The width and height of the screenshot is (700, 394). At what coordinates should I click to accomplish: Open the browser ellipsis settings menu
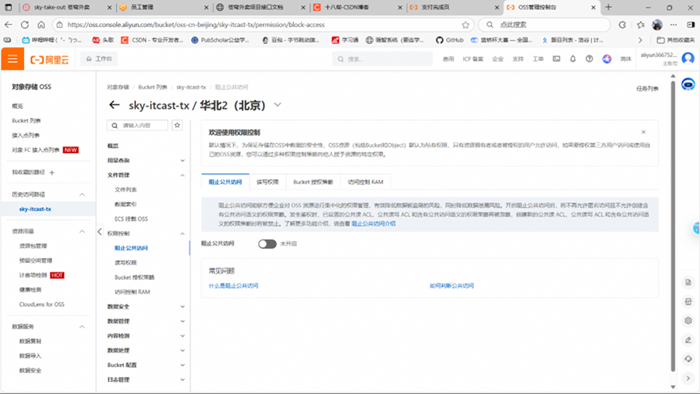(x=674, y=25)
